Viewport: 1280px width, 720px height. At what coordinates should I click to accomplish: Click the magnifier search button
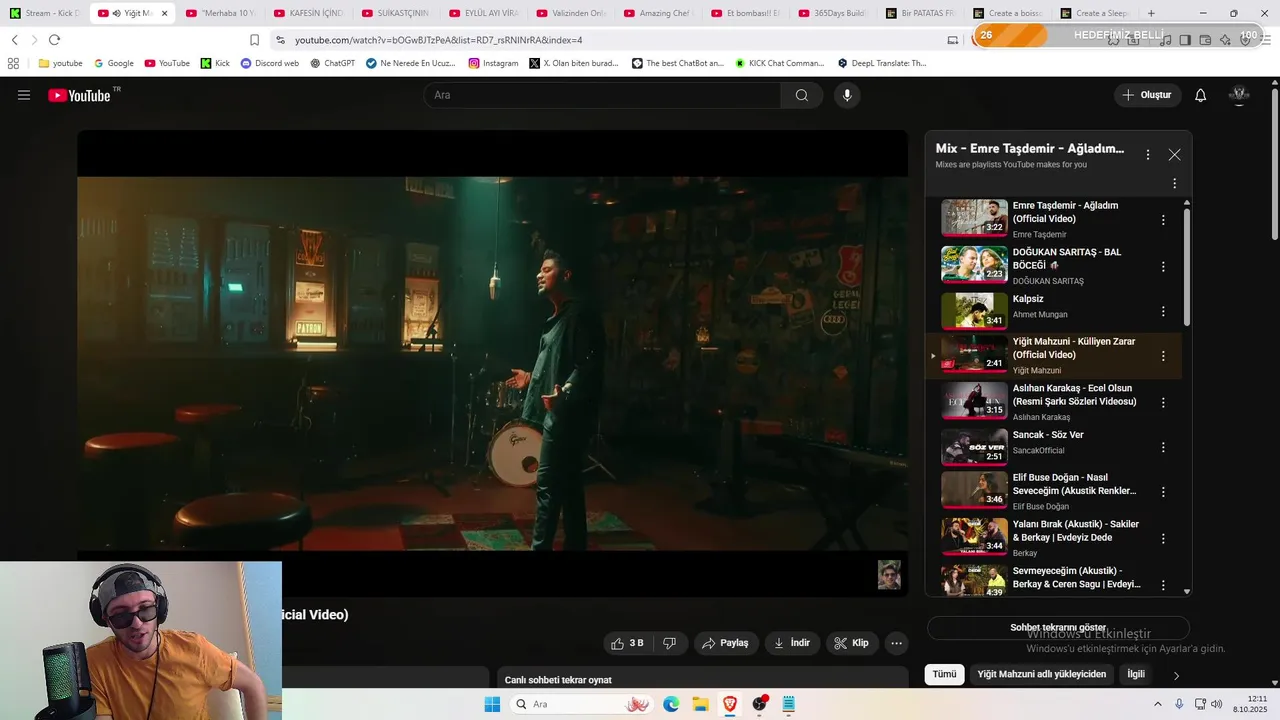click(x=802, y=95)
